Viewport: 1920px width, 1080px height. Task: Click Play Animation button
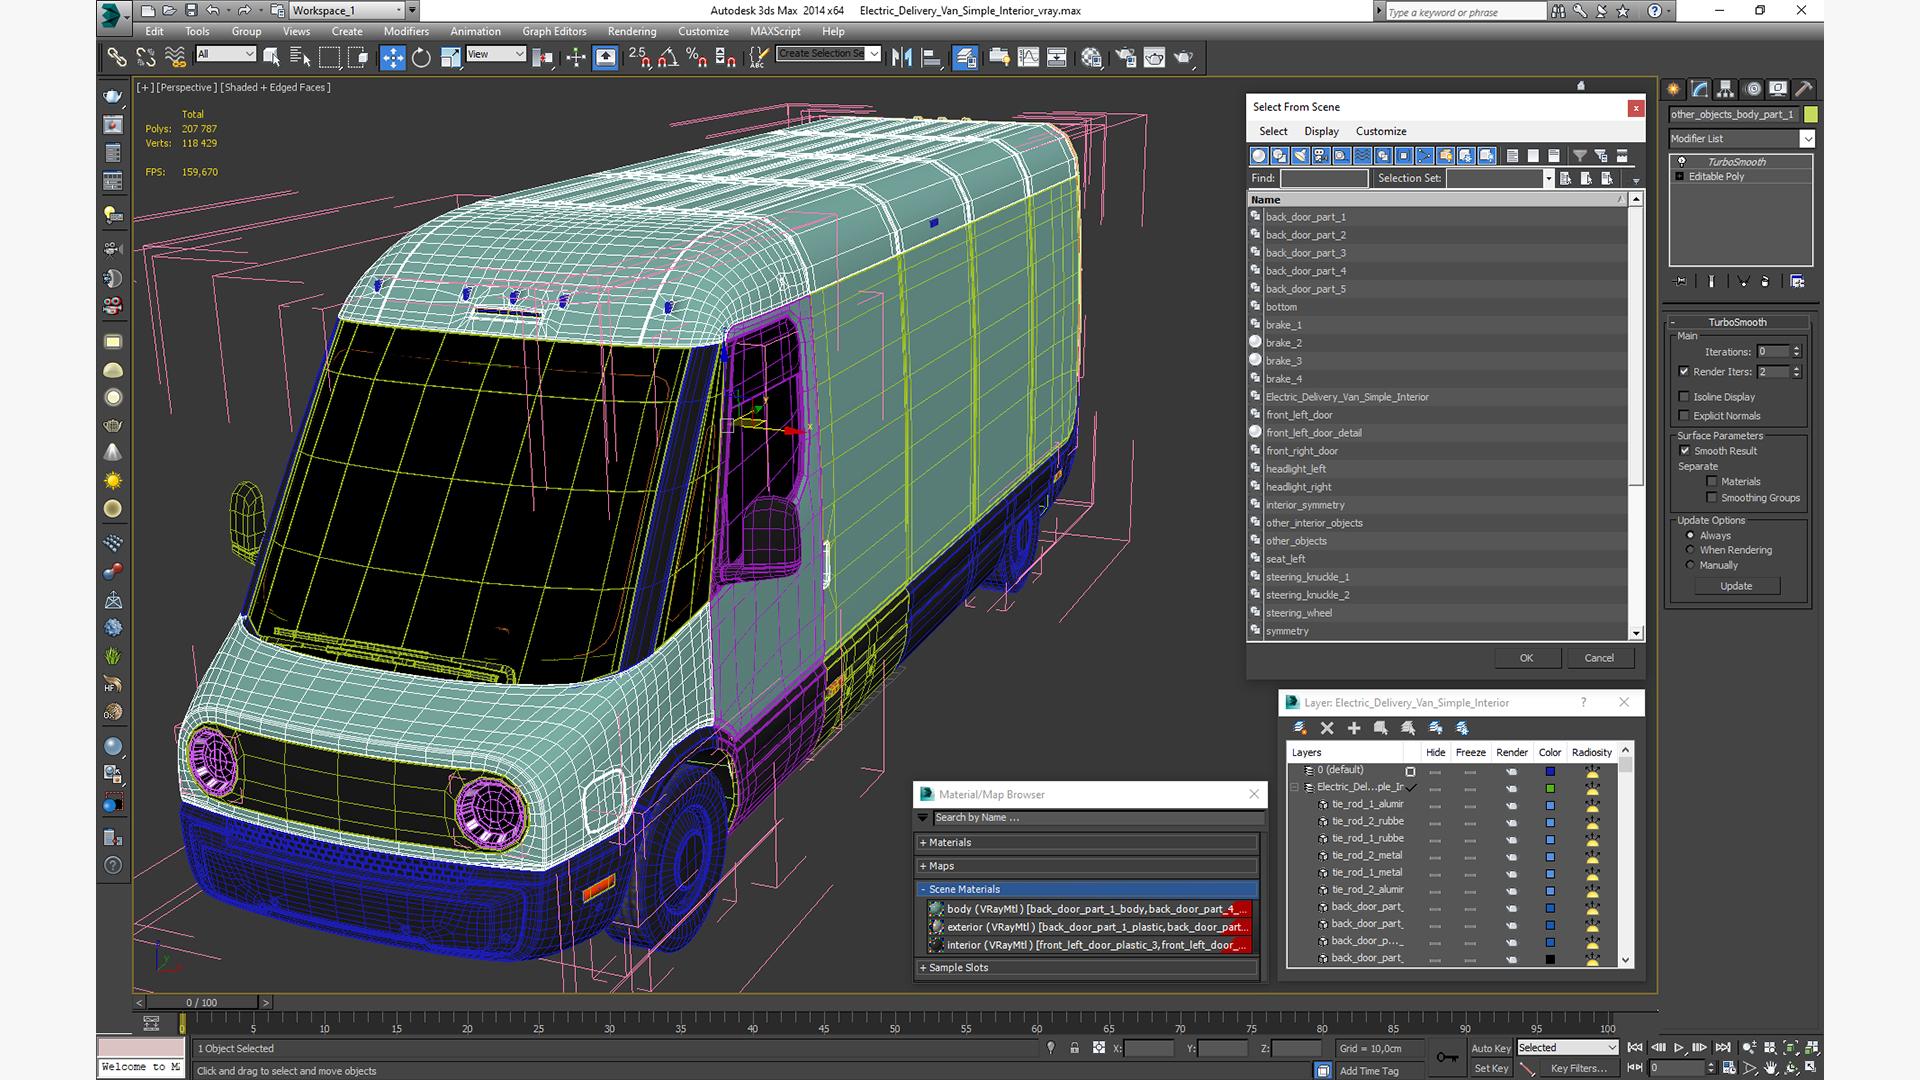(1679, 1047)
